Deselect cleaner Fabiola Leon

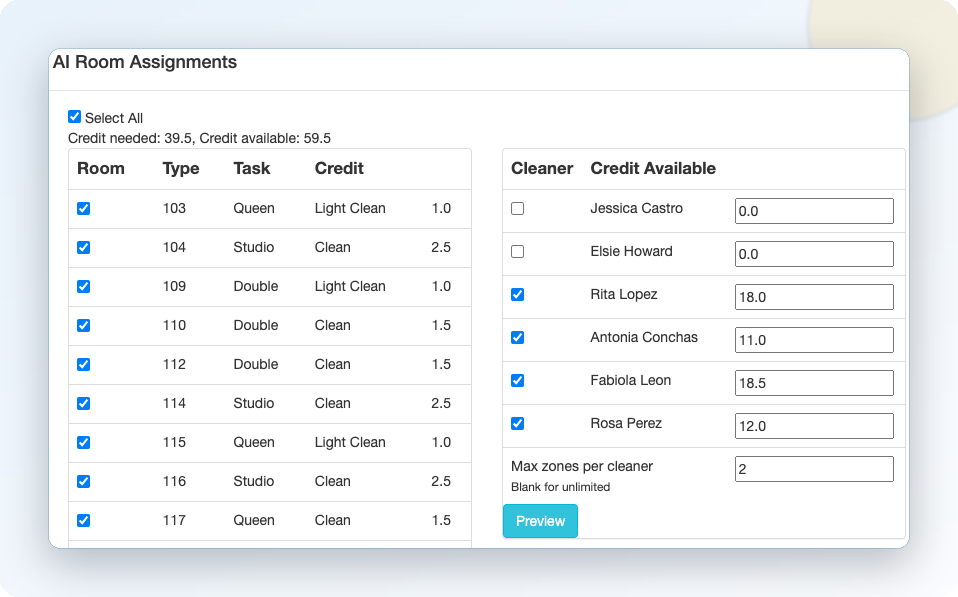click(517, 381)
